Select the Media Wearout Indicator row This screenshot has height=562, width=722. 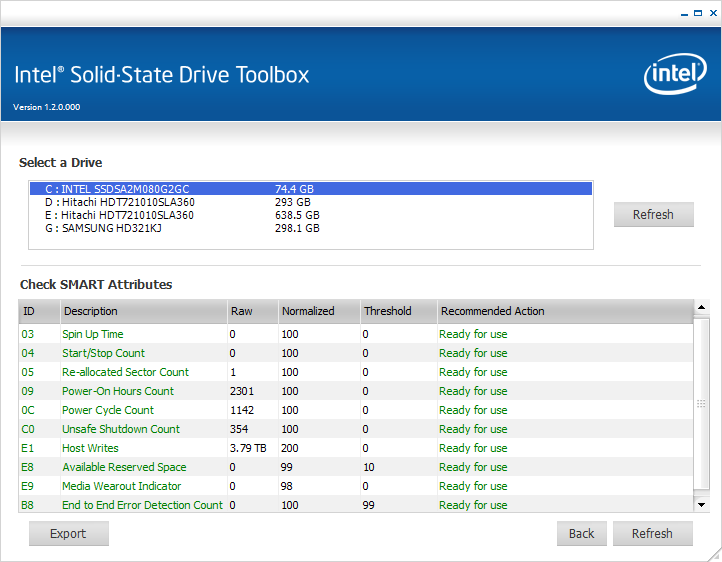[355, 486]
